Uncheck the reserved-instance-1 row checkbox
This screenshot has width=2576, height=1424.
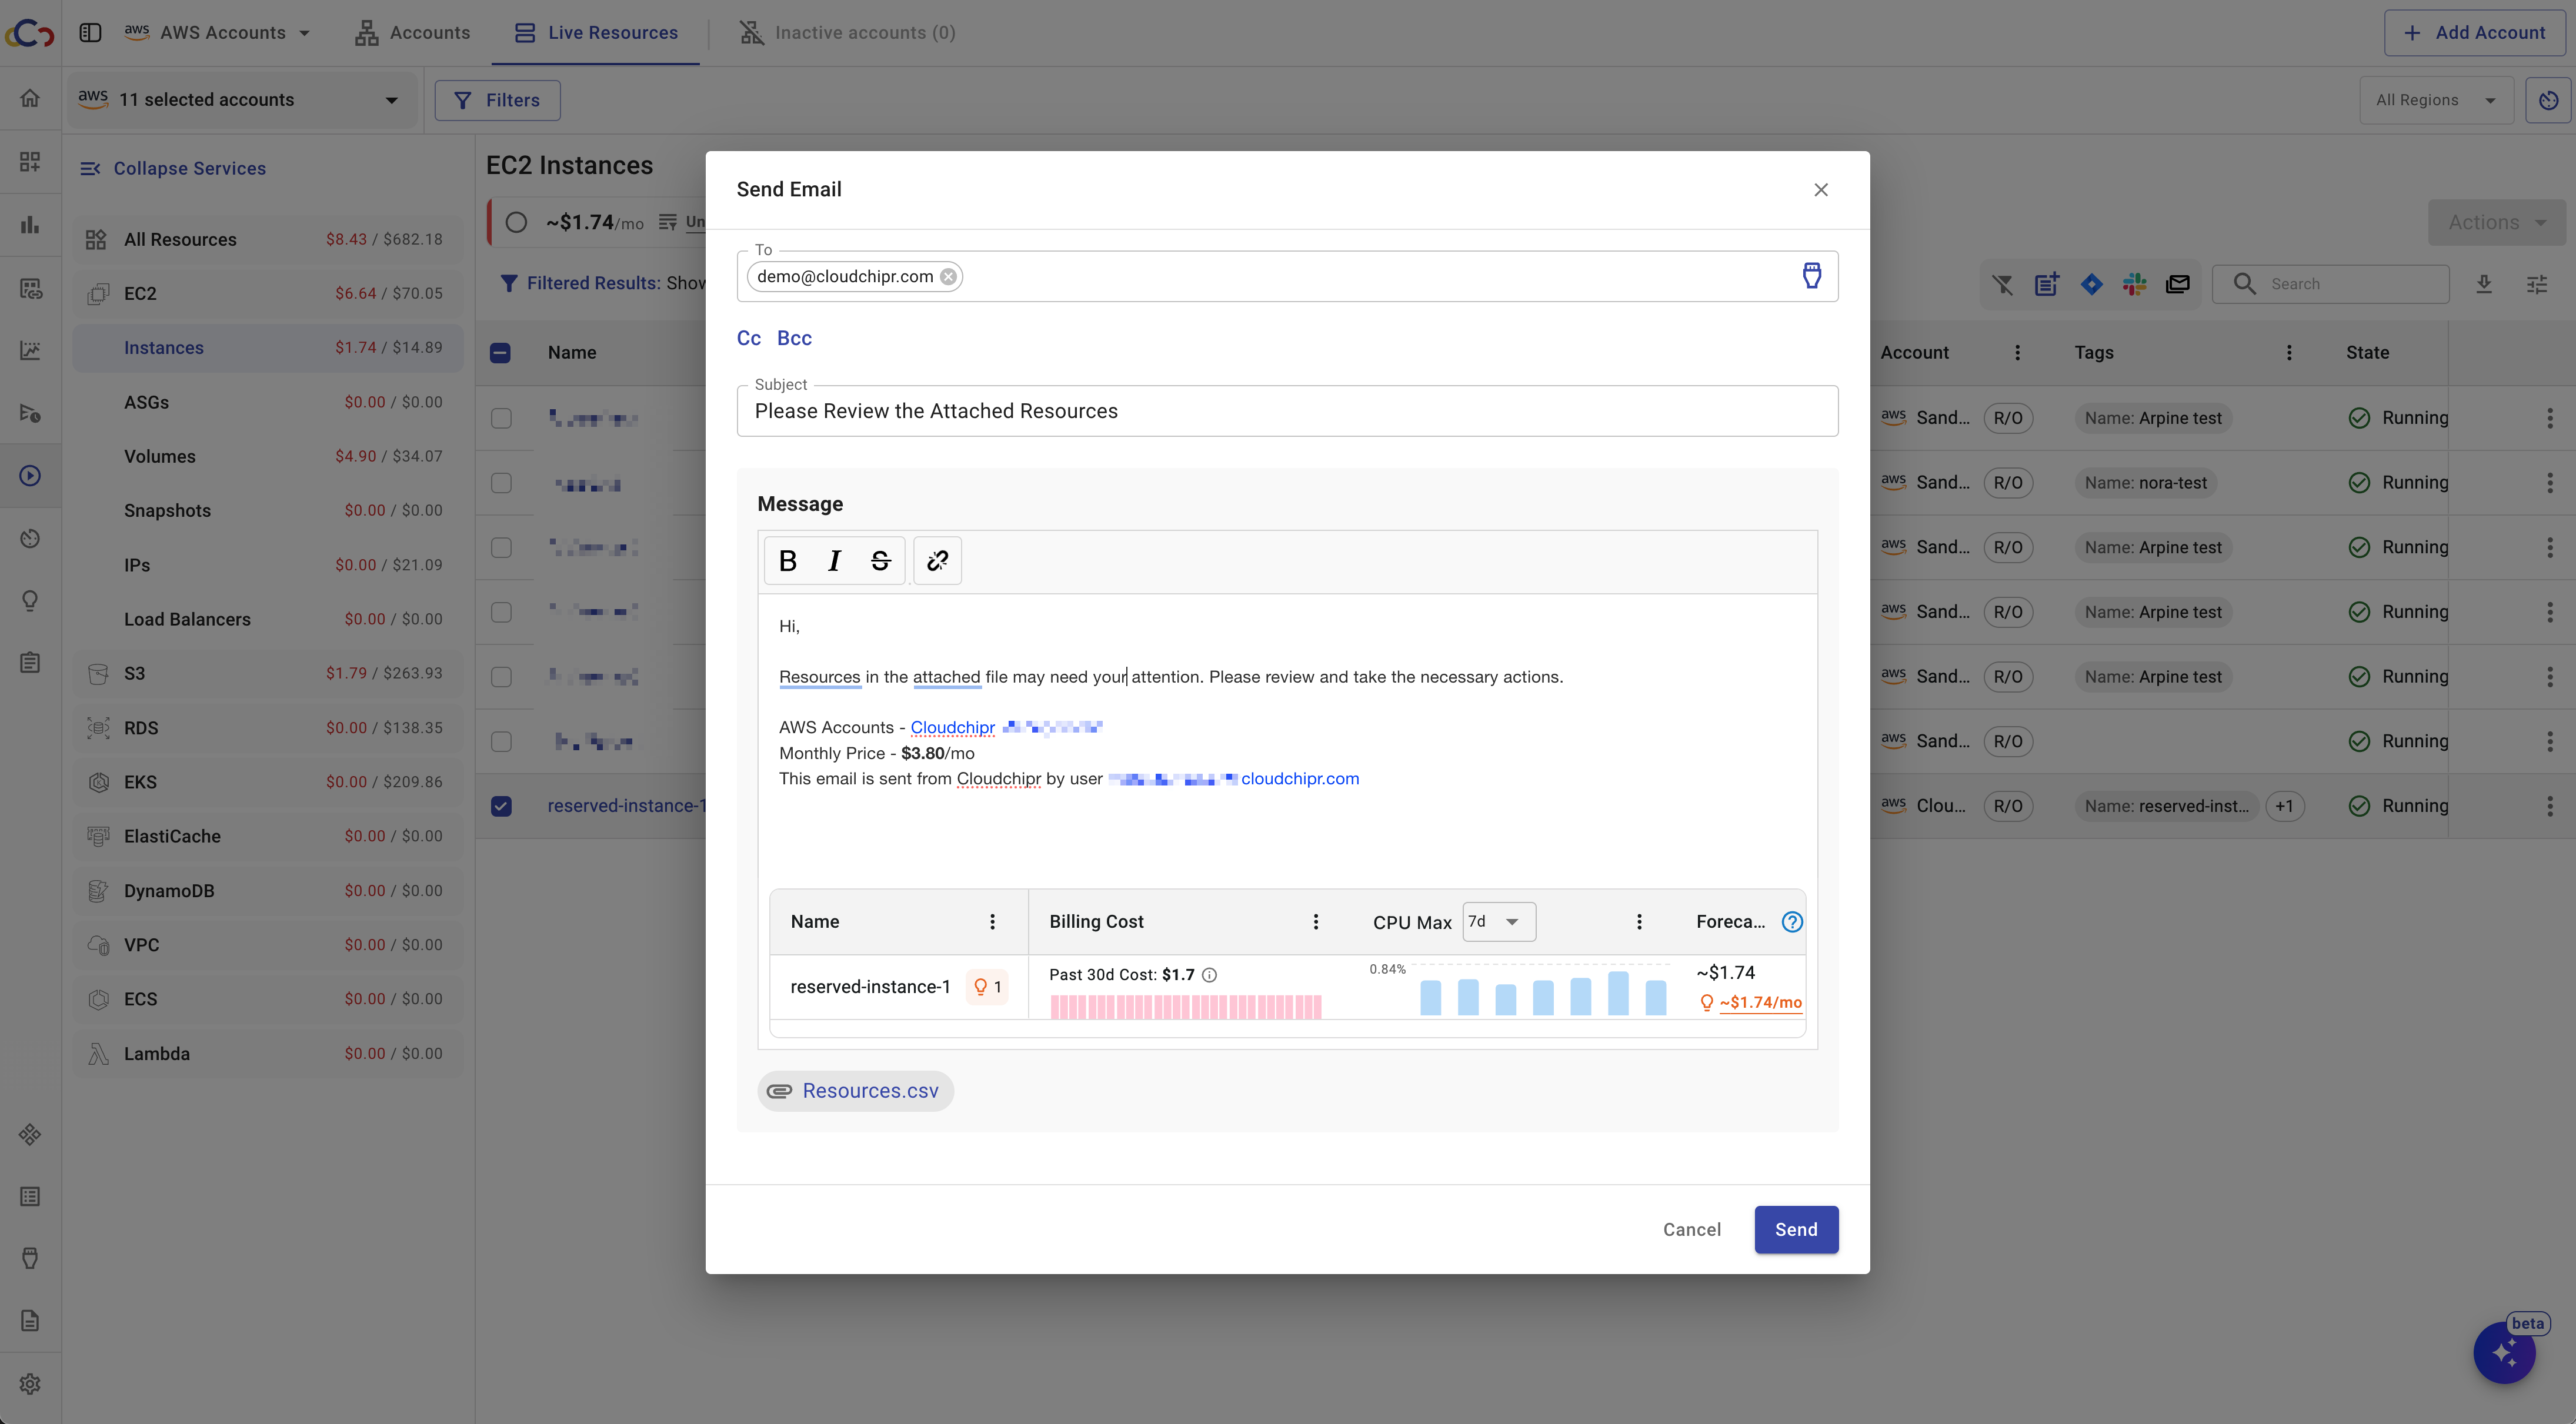[501, 806]
